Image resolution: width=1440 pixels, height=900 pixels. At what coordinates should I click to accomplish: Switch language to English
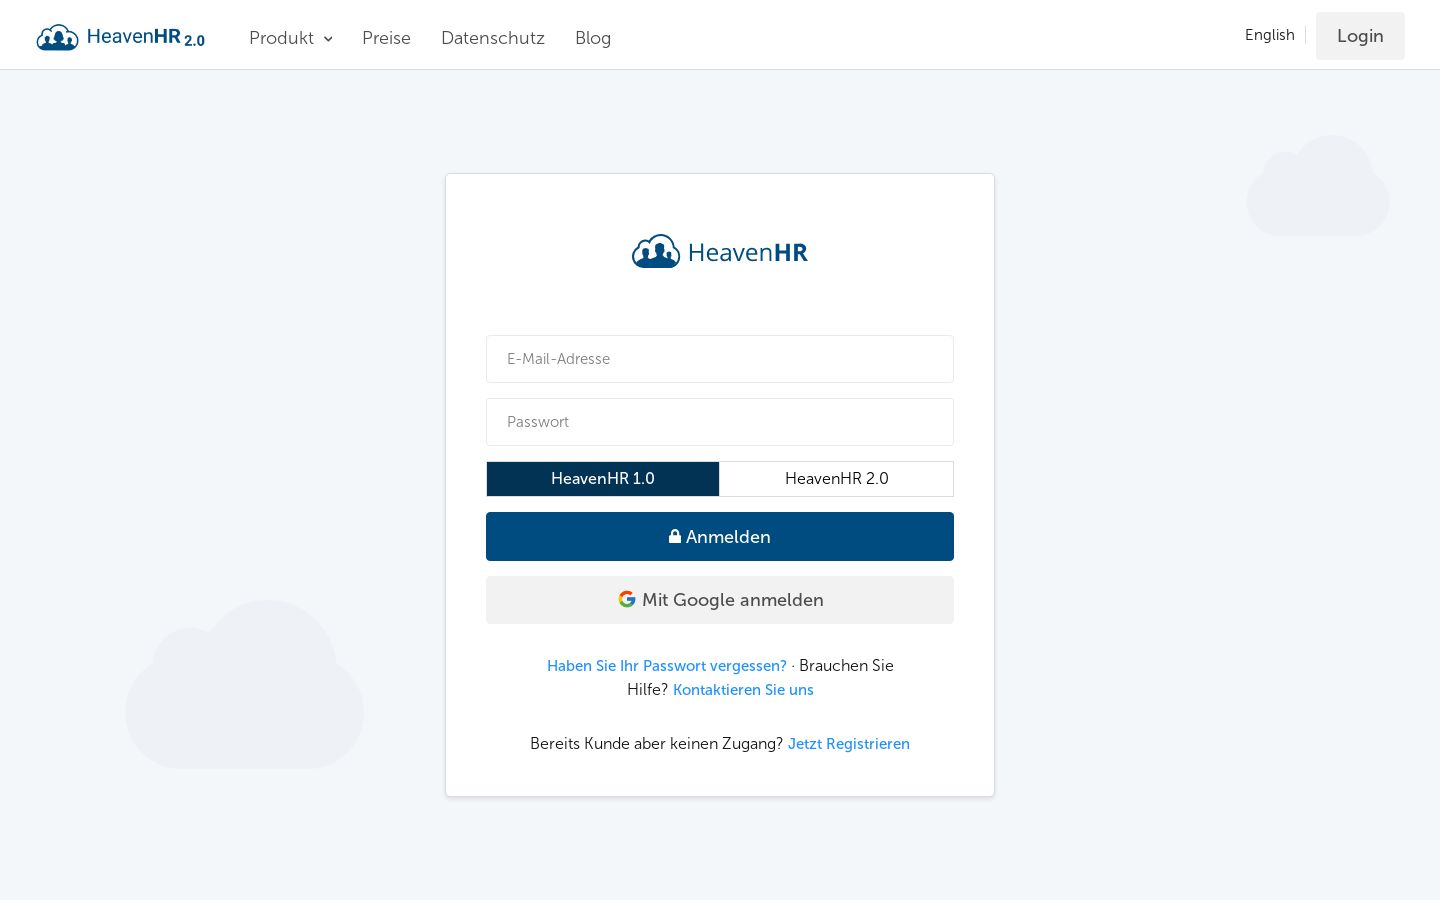[x=1270, y=35]
